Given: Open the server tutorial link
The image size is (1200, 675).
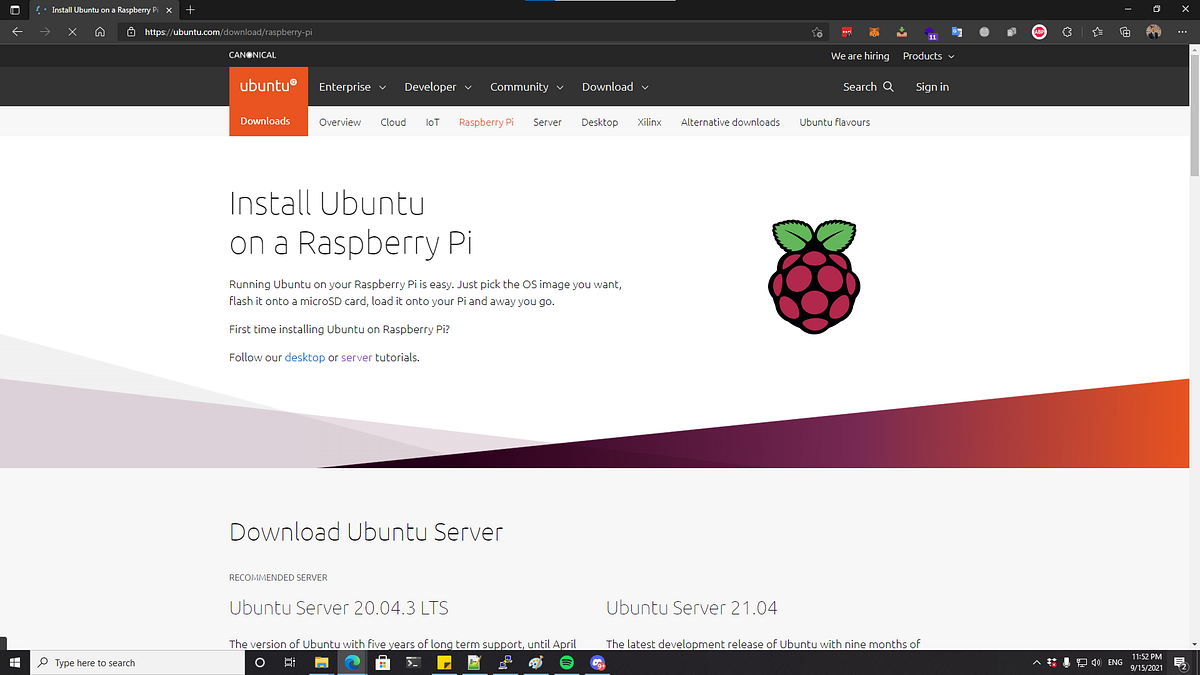Looking at the screenshot, I should [357, 357].
